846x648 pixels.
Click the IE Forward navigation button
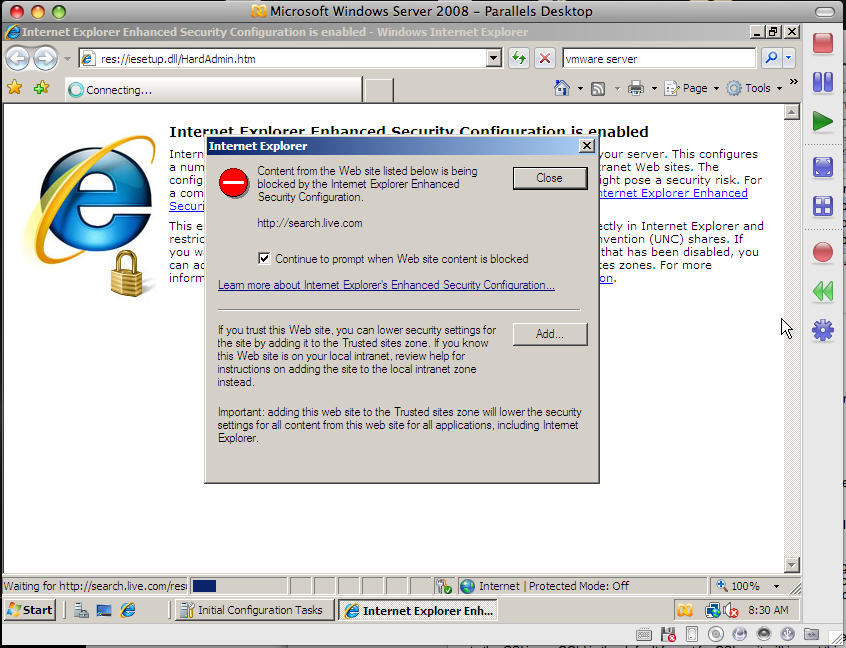click(45, 58)
